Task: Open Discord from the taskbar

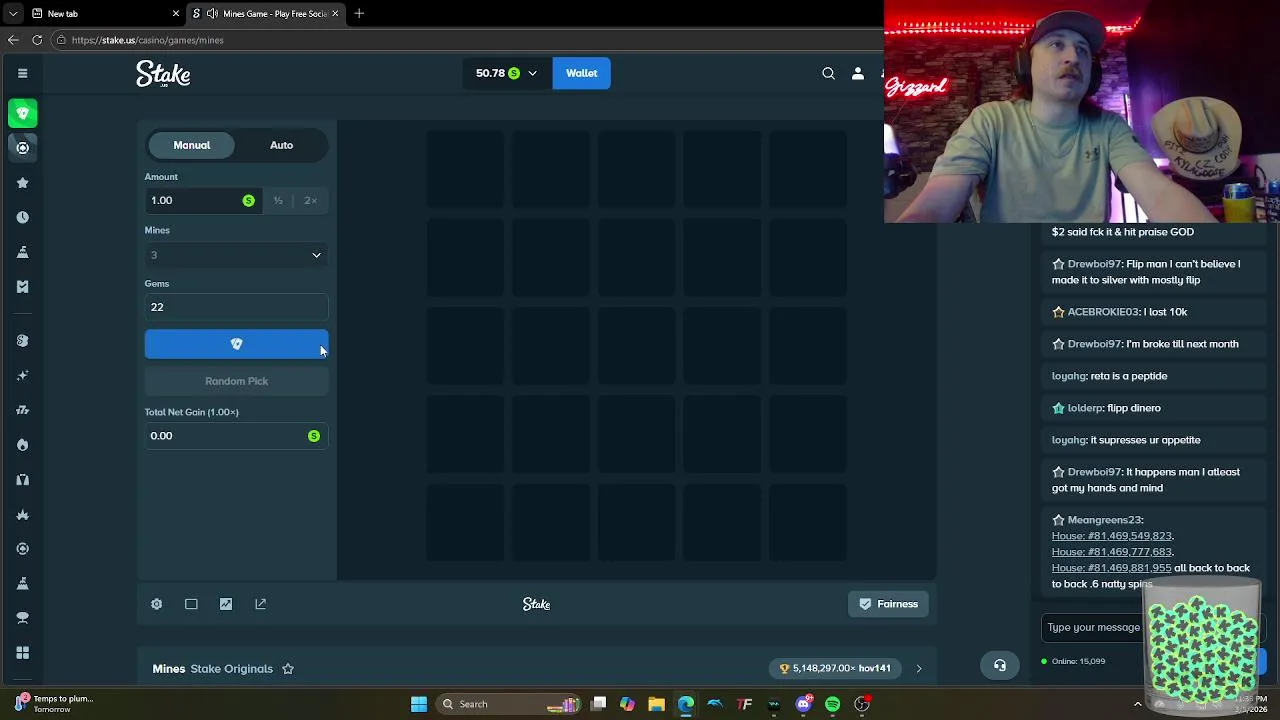Action: (x=803, y=704)
